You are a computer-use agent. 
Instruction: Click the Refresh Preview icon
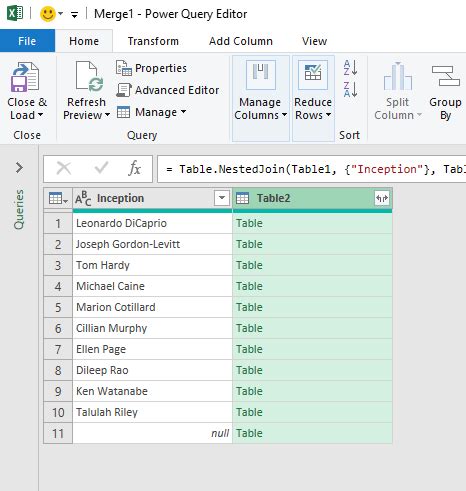[x=89, y=76]
